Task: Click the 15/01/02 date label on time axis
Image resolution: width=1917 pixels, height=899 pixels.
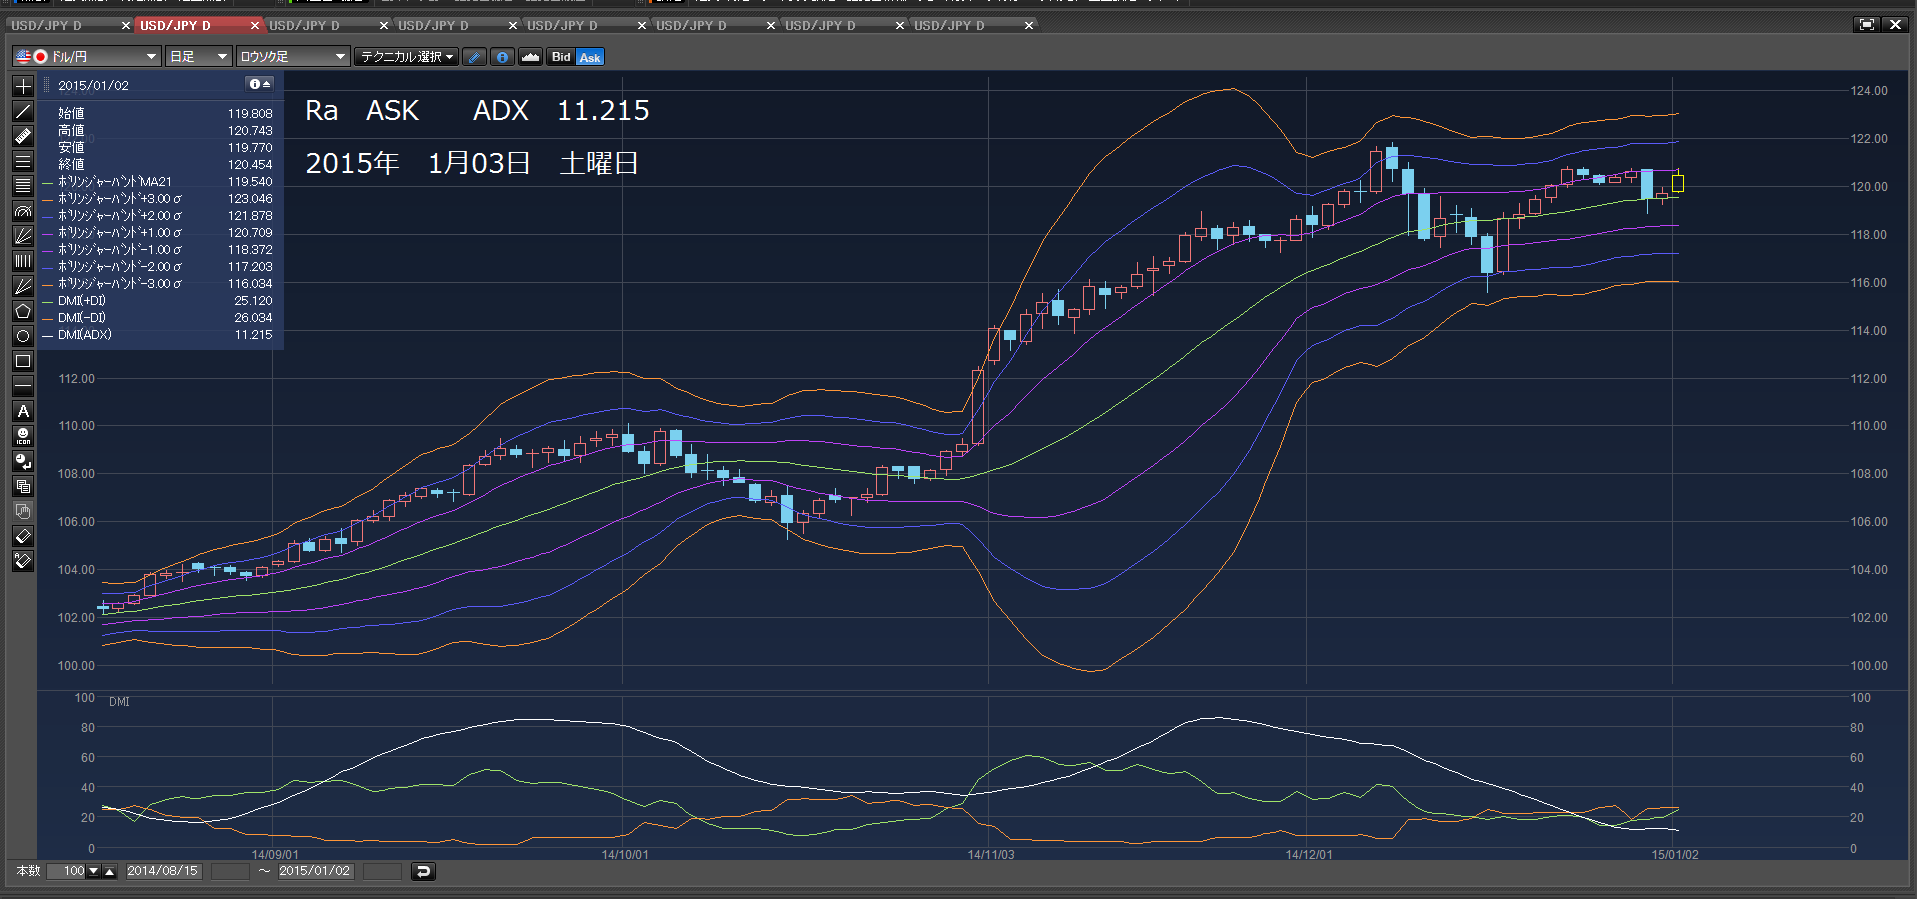Action: coord(1674,855)
